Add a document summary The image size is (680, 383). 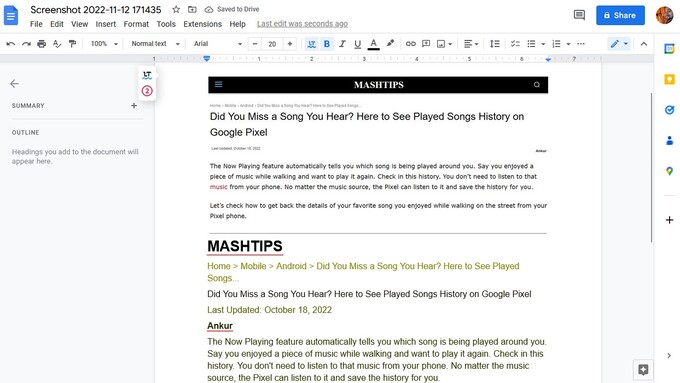pos(134,105)
